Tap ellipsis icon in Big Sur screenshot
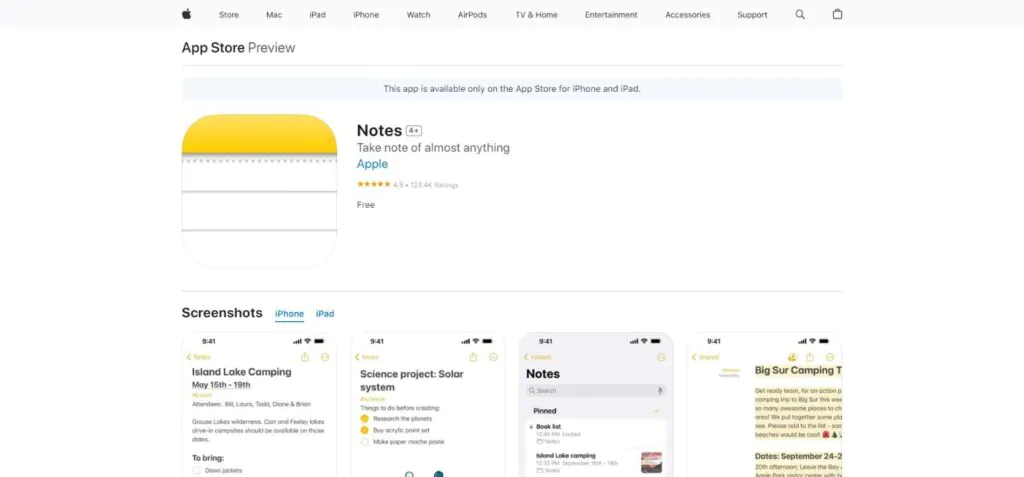 pyautogui.click(x=830, y=357)
